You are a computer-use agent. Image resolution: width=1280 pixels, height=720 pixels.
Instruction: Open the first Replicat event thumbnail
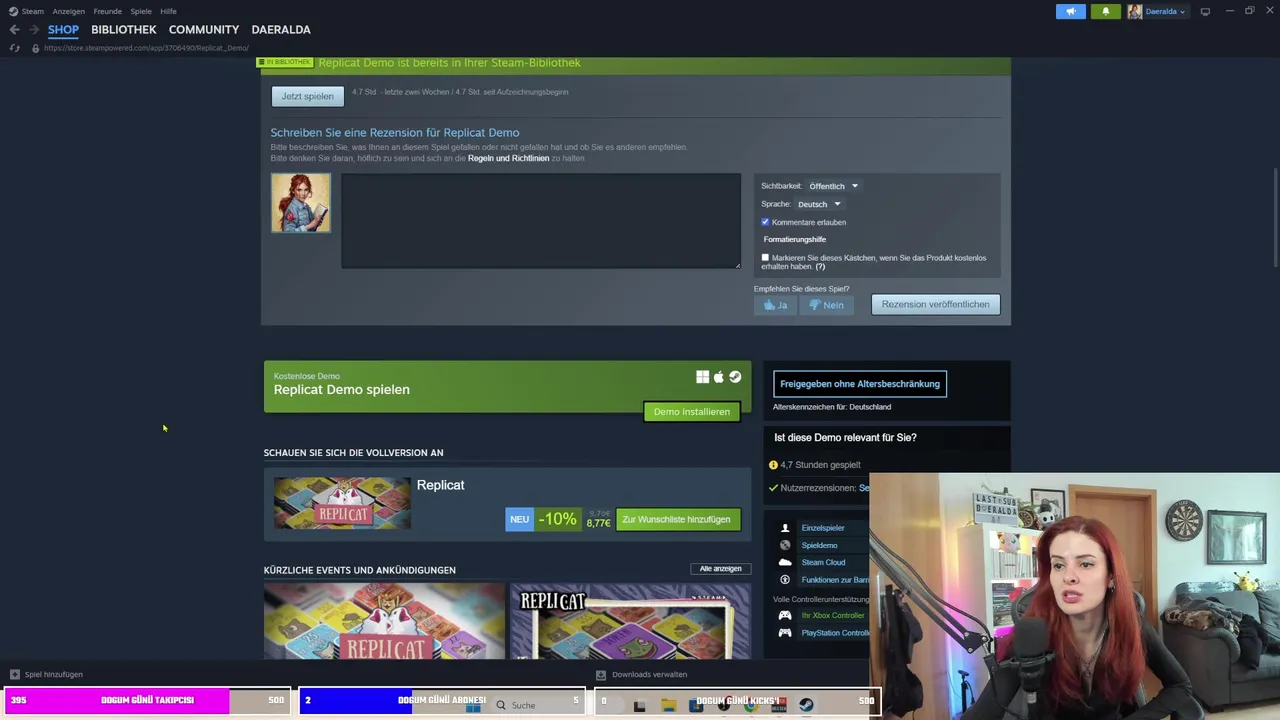[384, 621]
